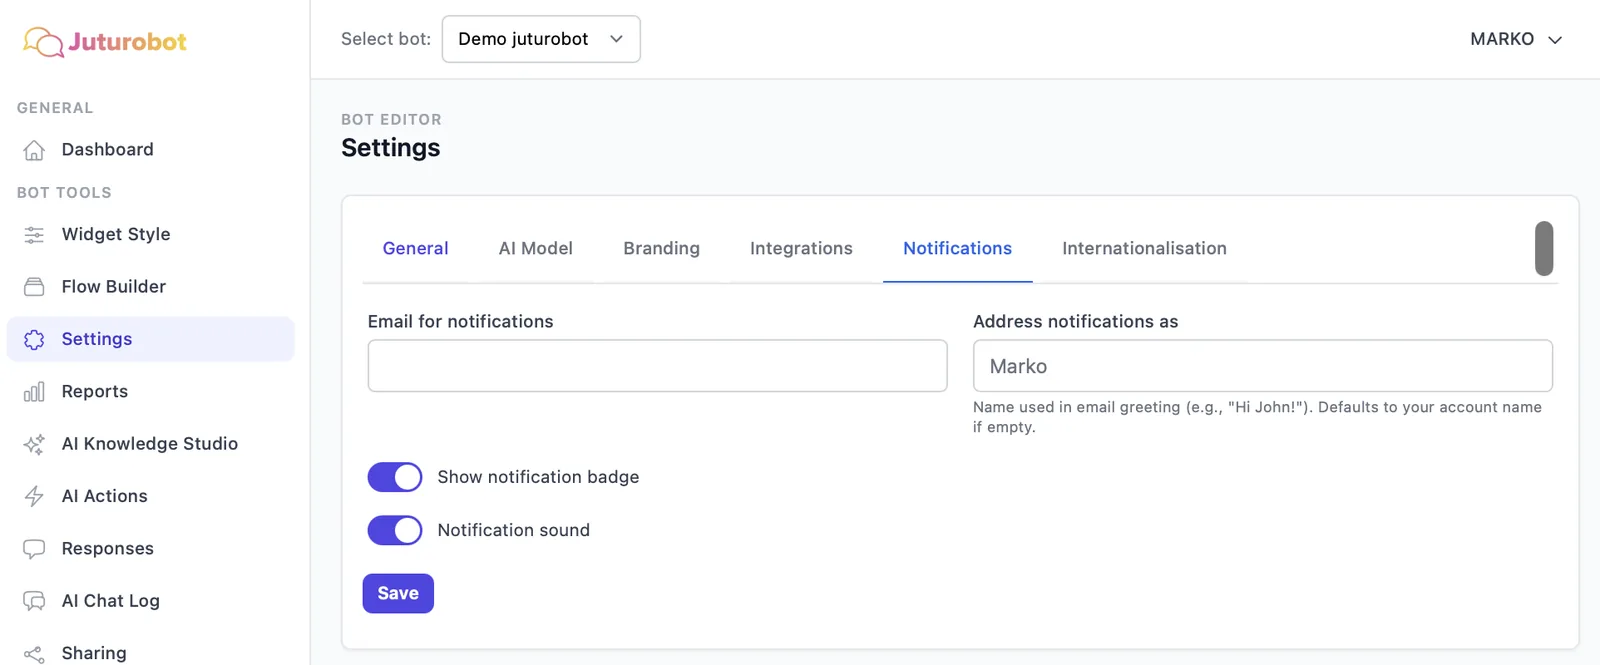Switch to the General tab

coord(415,248)
